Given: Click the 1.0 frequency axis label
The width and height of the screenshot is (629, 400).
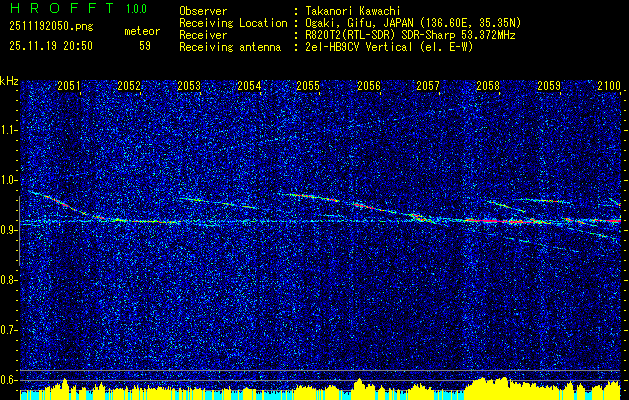Looking at the screenshot, I should 8,181.
